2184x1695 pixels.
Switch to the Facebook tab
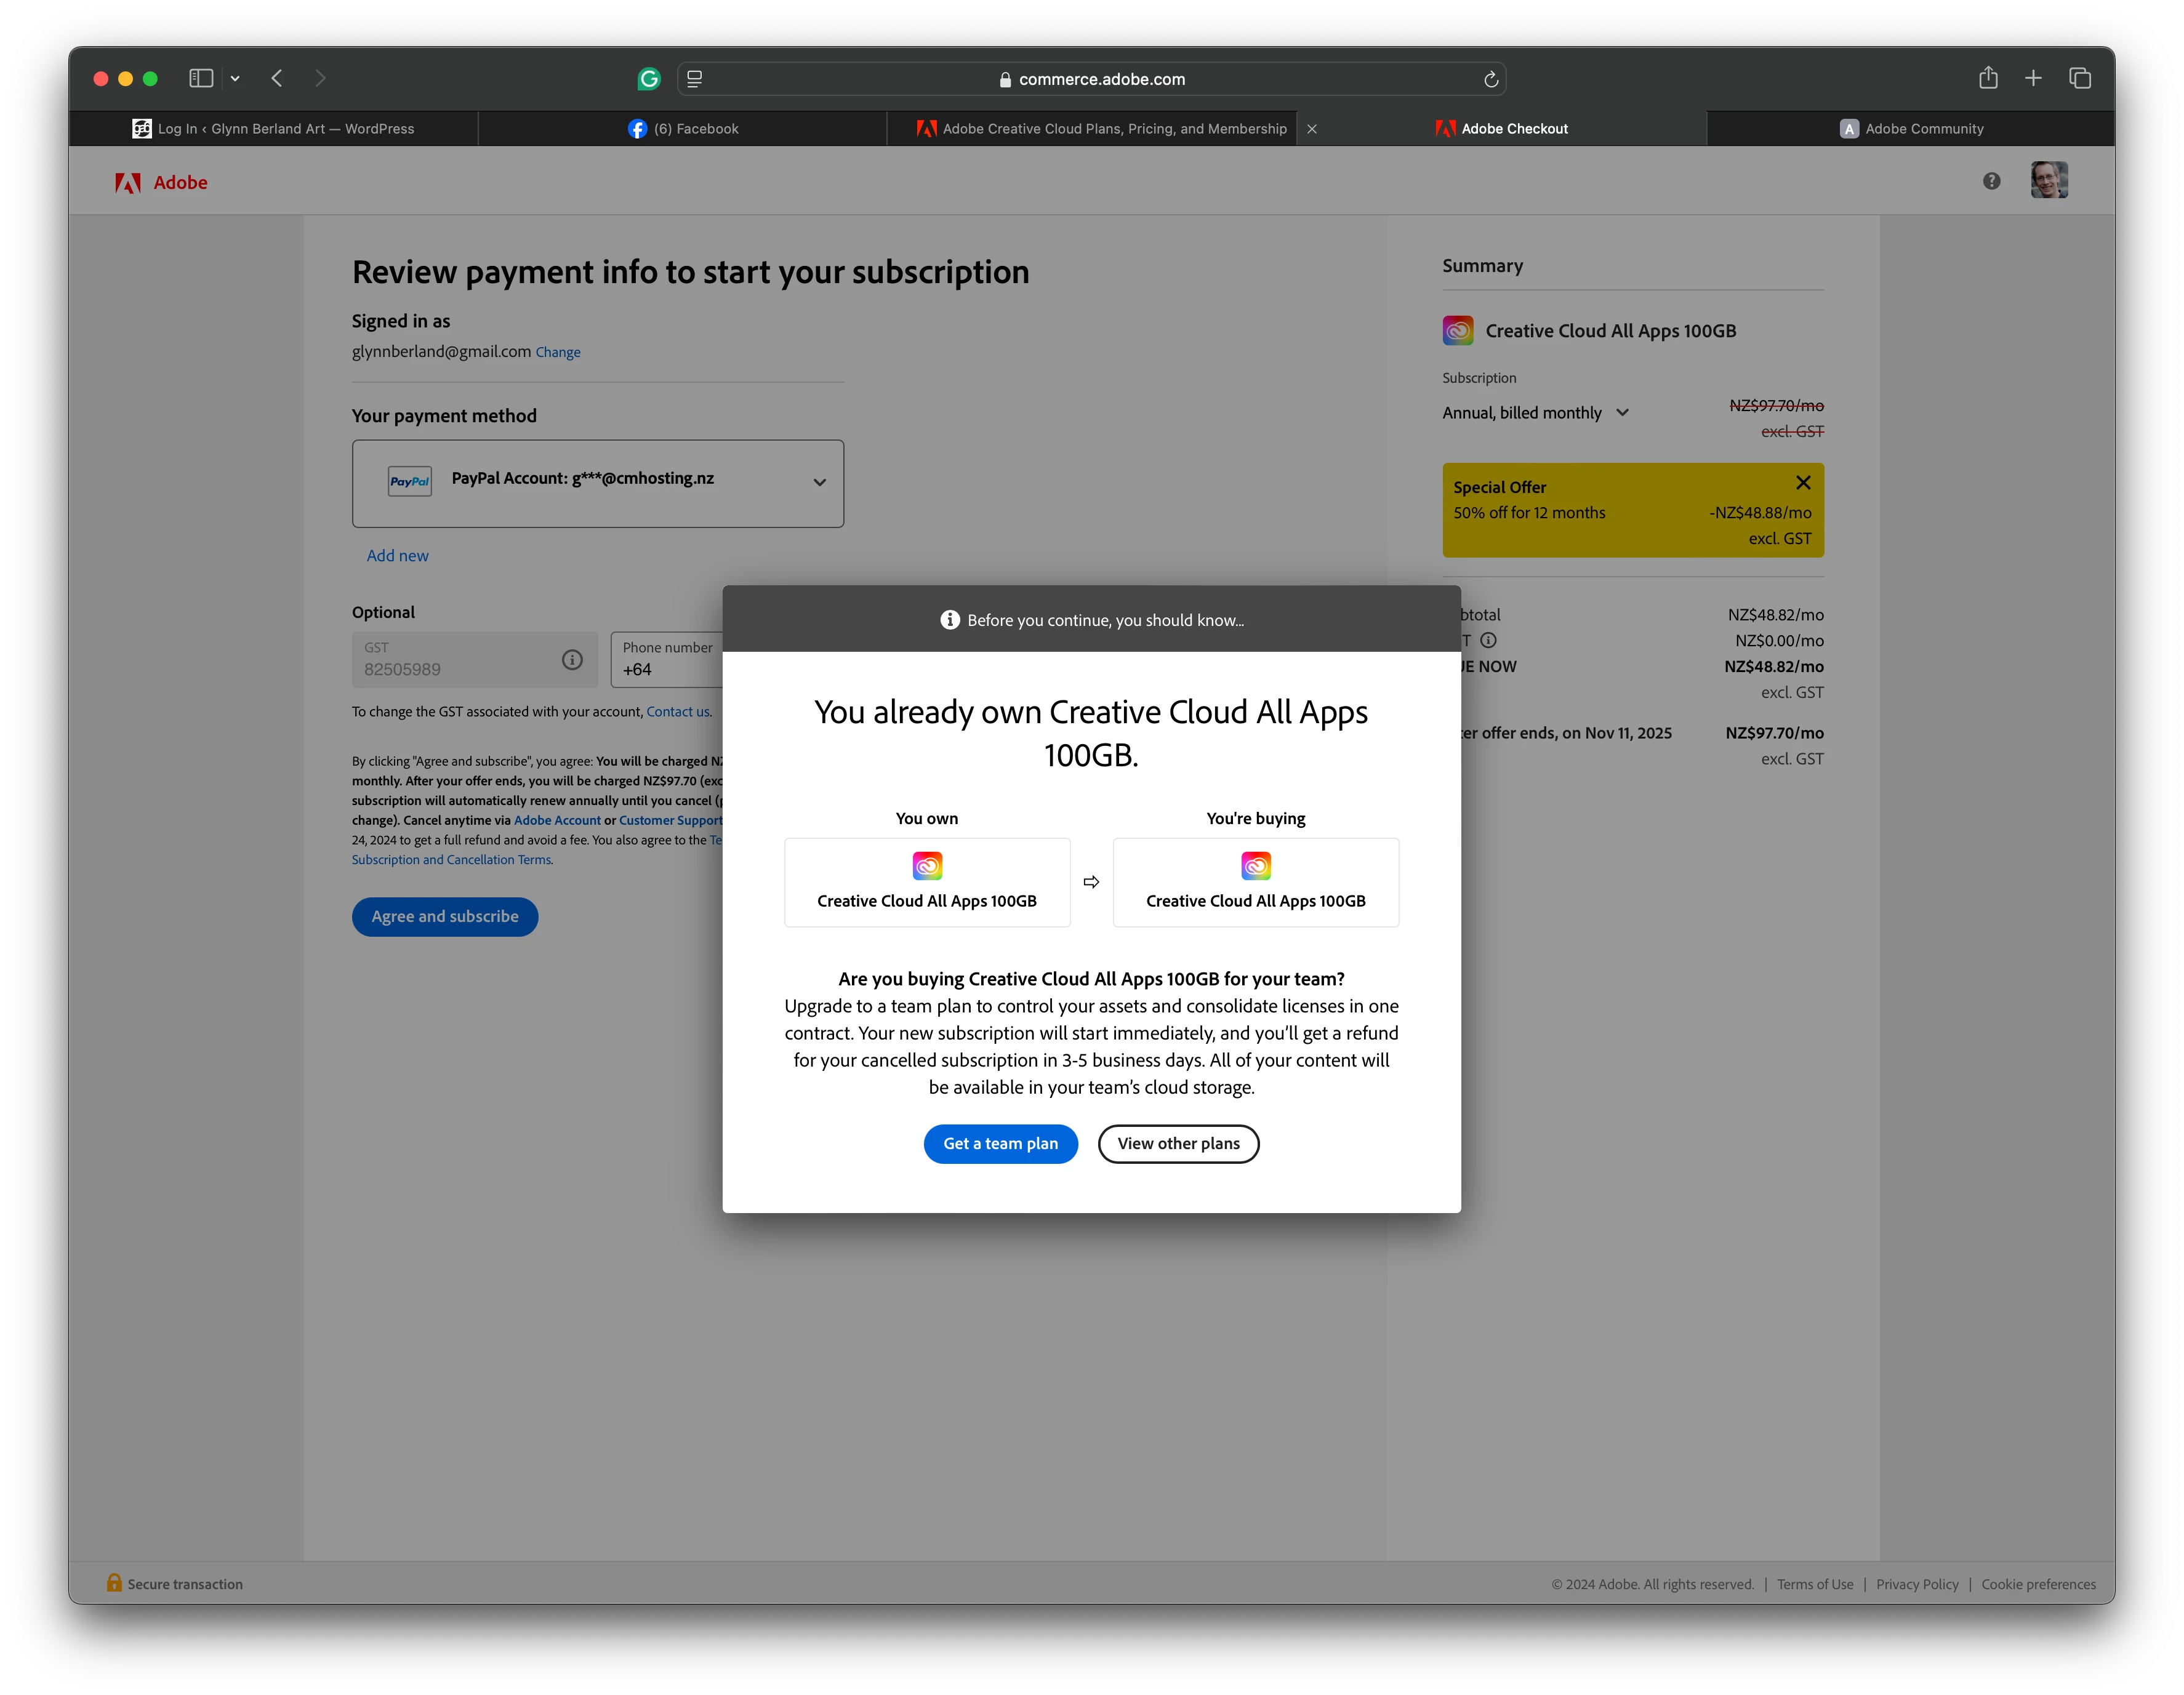pos(683,129)
